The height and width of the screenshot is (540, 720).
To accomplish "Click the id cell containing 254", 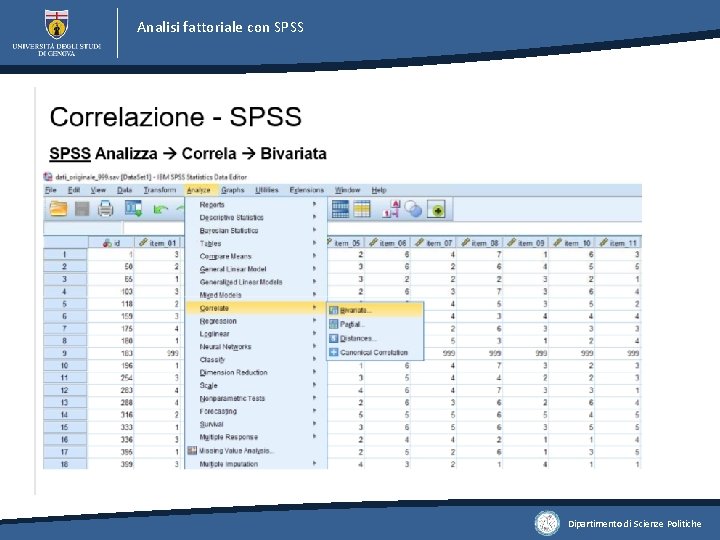I will pyautogui.click(x=111, y=378).
